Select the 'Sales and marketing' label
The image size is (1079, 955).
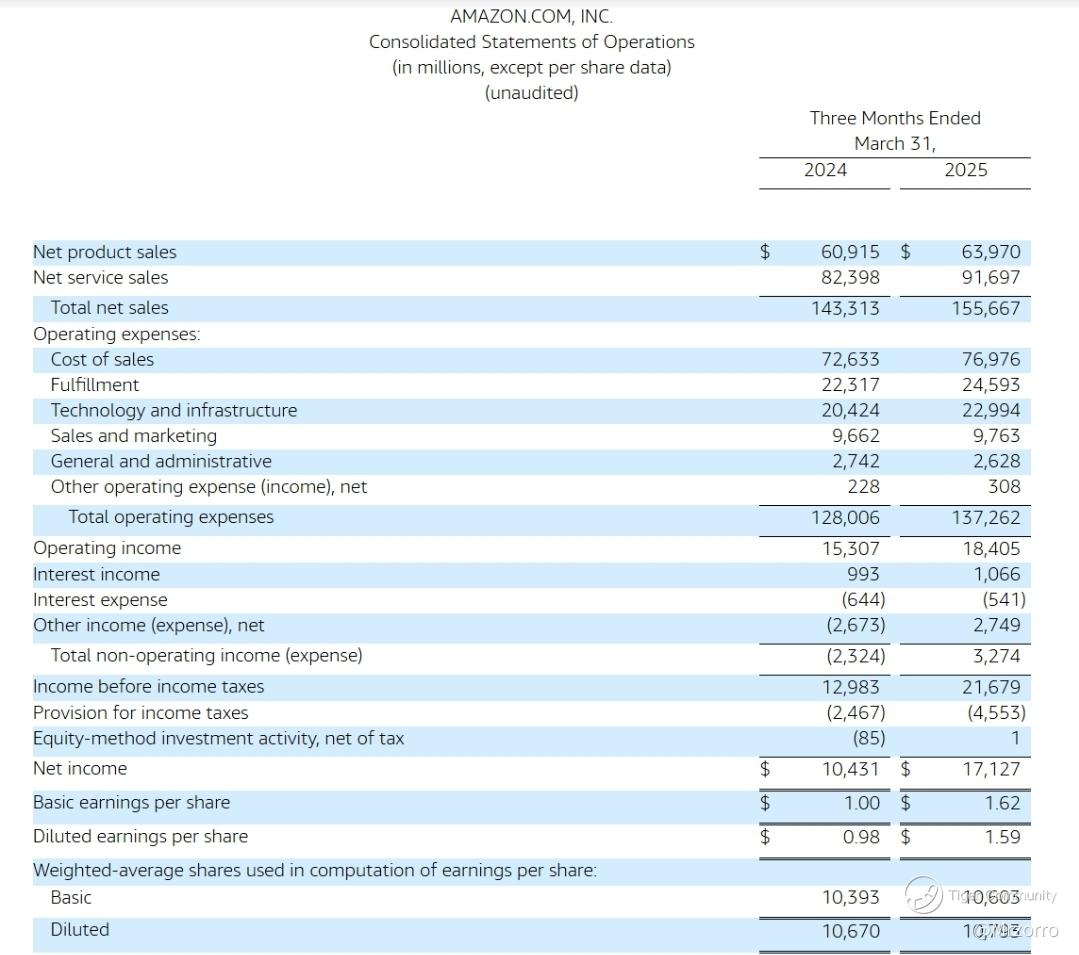[133, 436]
